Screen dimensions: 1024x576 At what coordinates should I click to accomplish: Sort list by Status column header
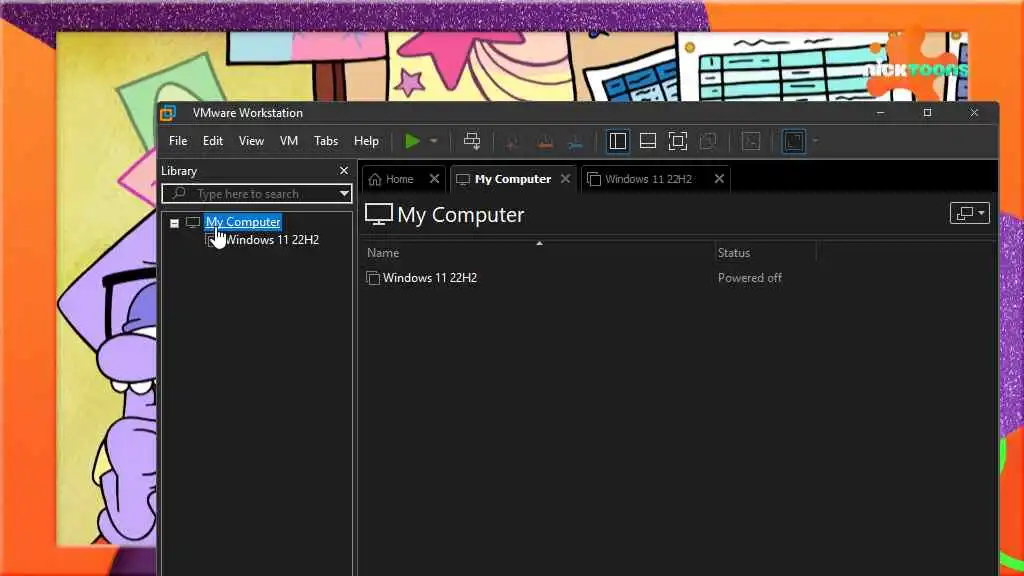(x=733, y=253)
